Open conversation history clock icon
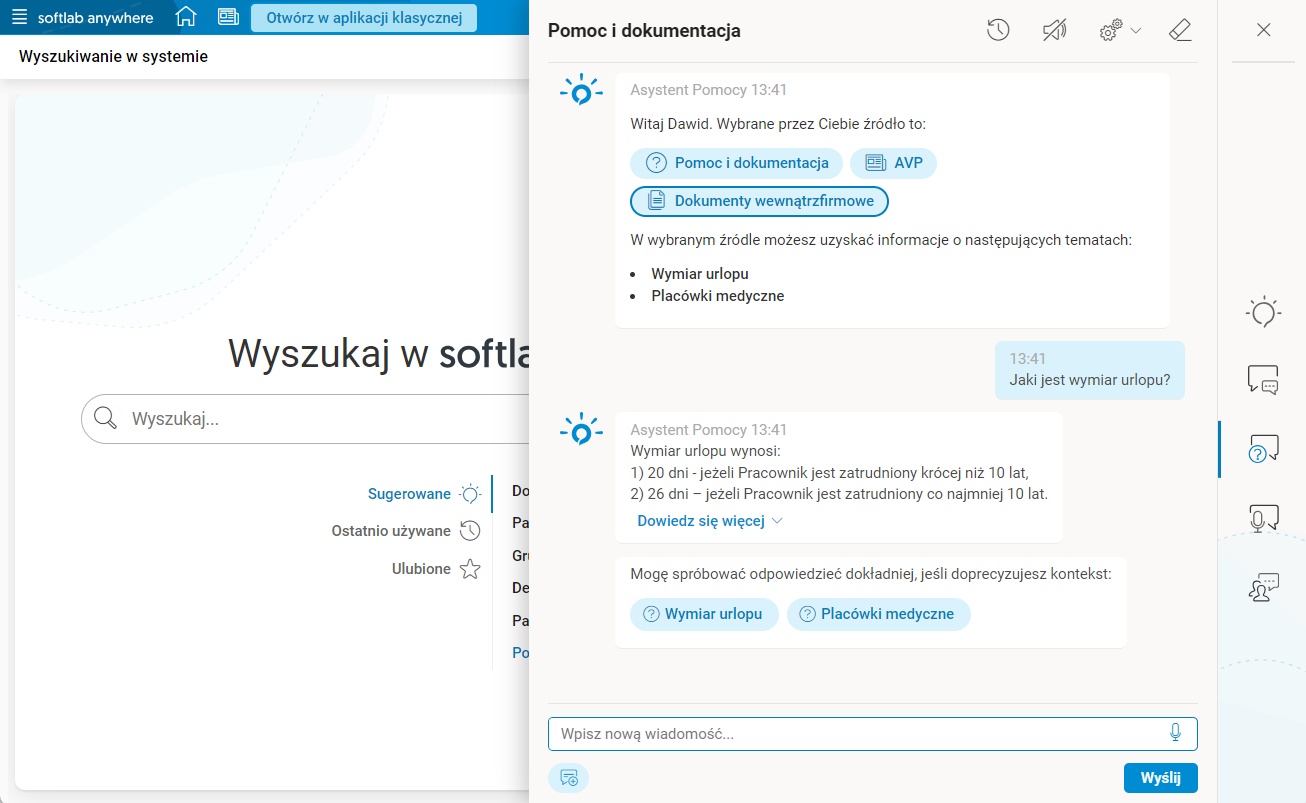Image resolution: width=1306 pixels, height=803 pixels. [998, 31]
